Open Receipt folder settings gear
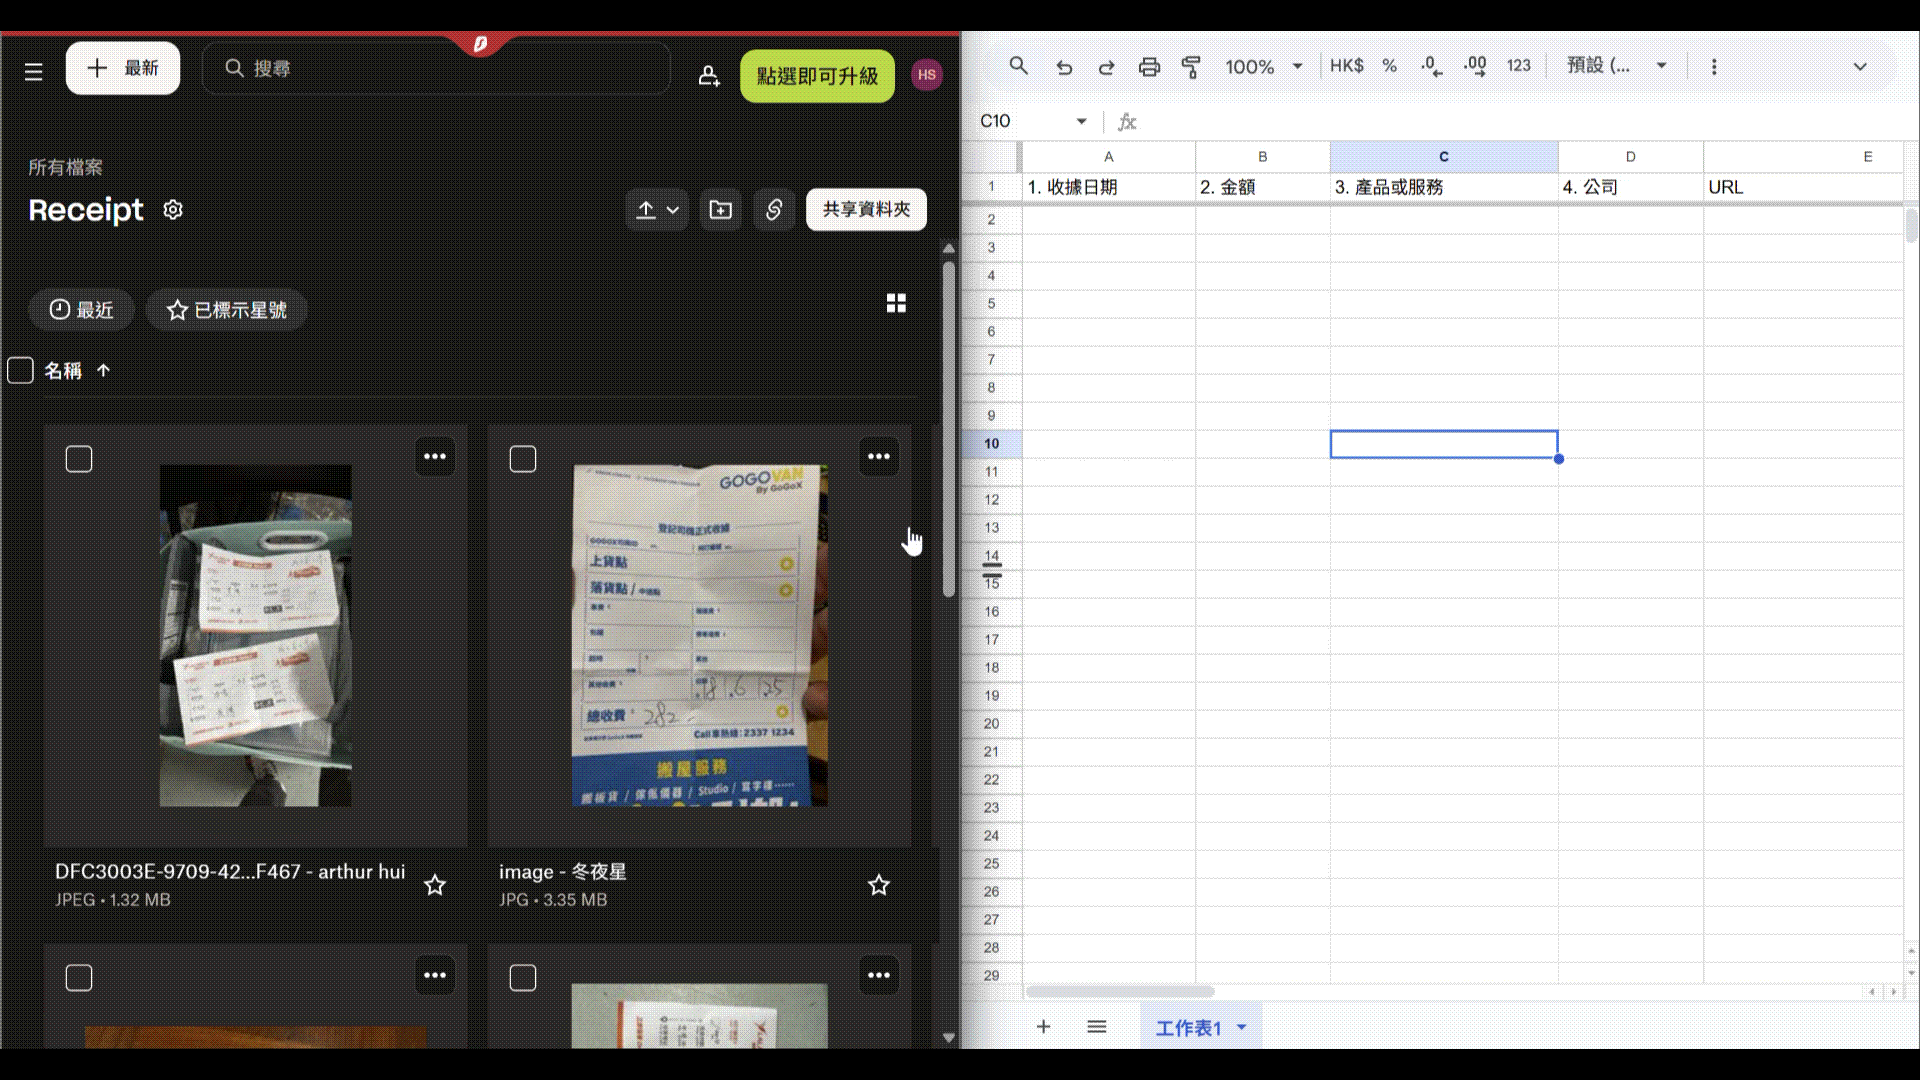Image resolution: width=1920 pixels, height=1080 pixels. [173, 210]
